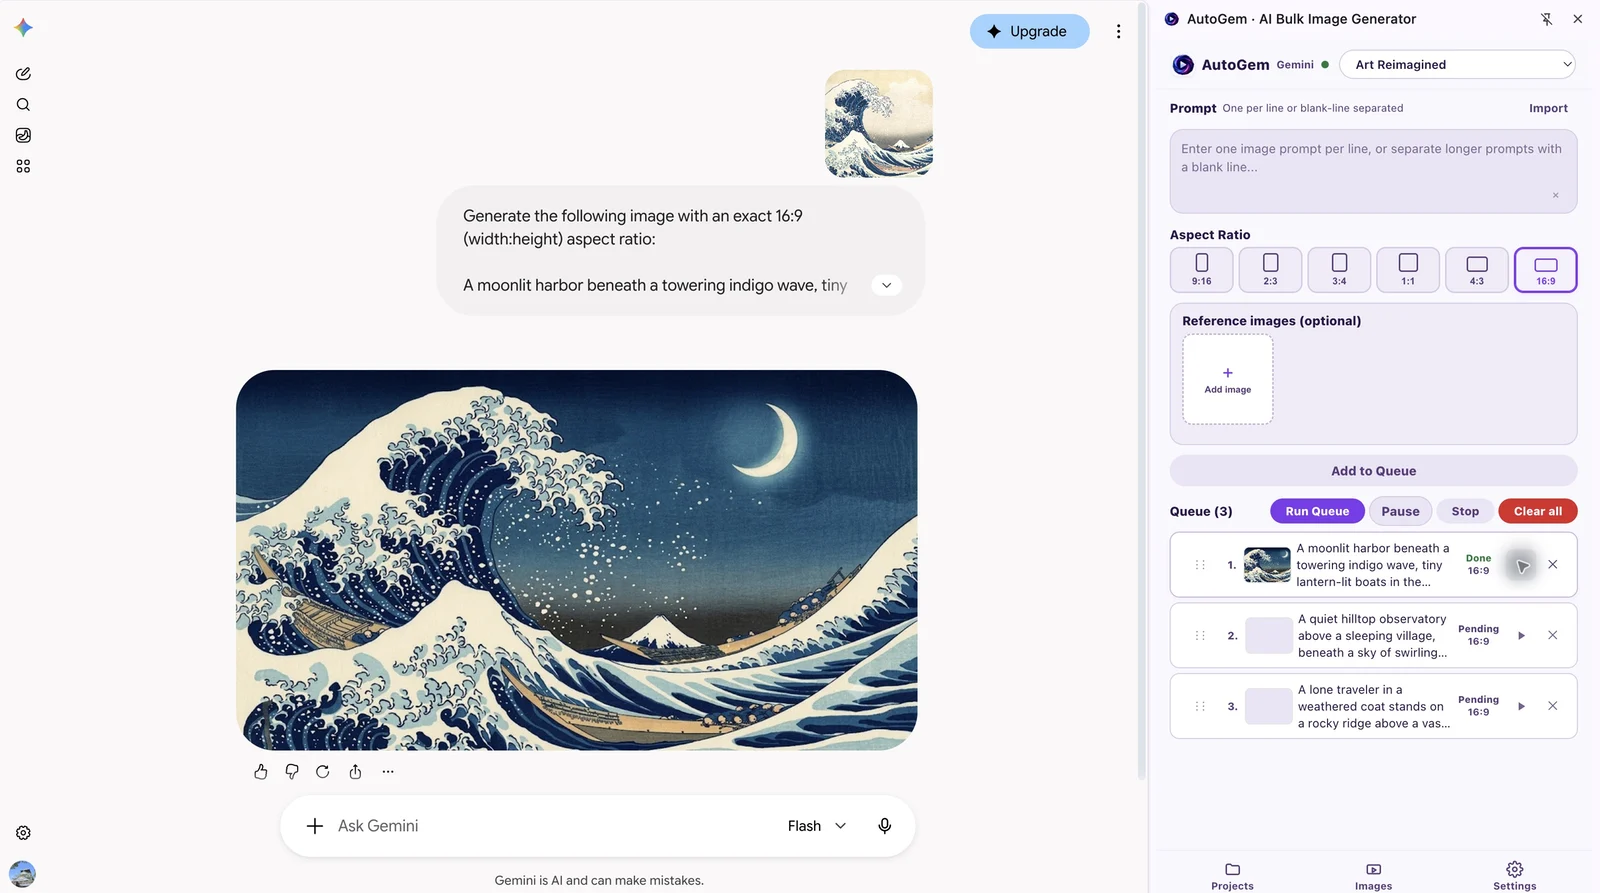
Task: Remove queue item 2 hilltop observatory
Action: pyautogui.click(x=1553, y=636)
